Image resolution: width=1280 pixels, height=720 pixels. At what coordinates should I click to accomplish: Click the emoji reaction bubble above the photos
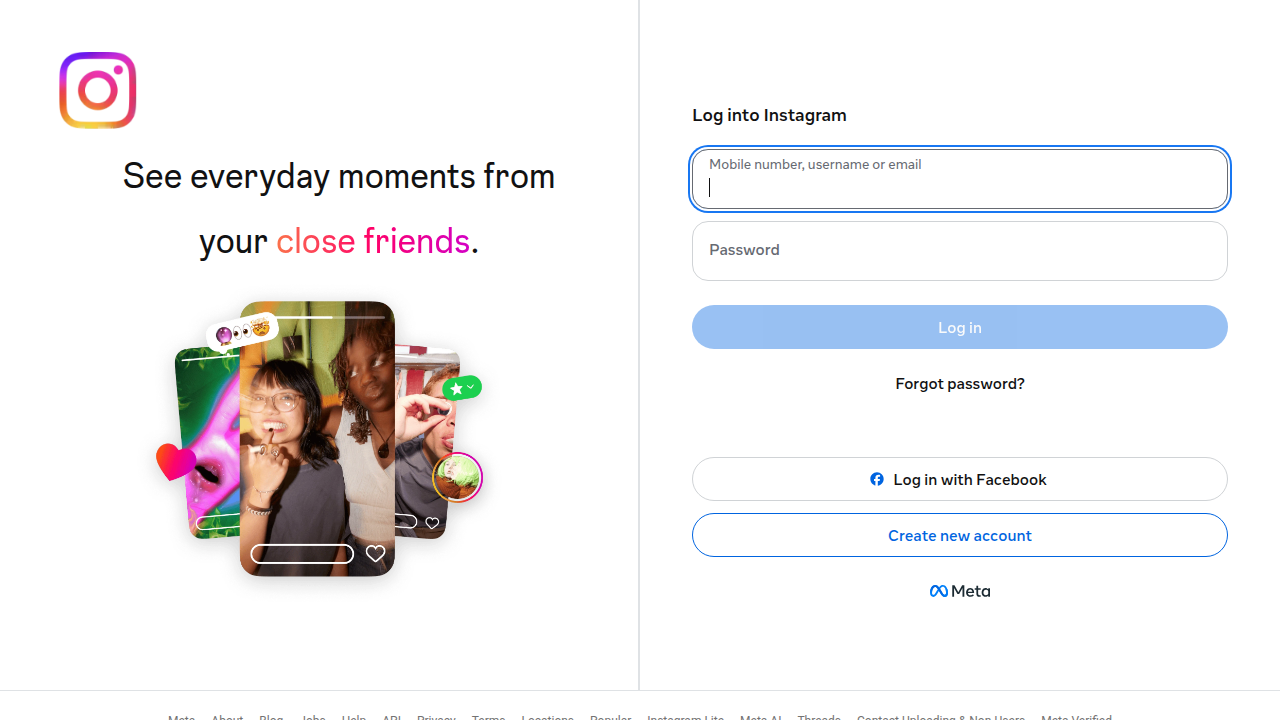point(241,331)
